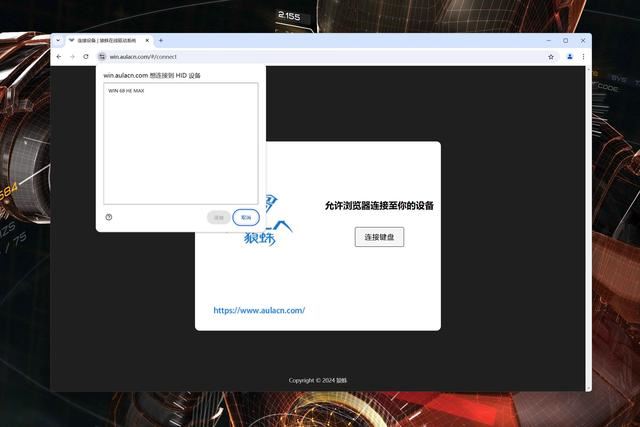Click the 连接键盘 button
The width and height of the screenshot is (640, 427).
coord(379,237)
